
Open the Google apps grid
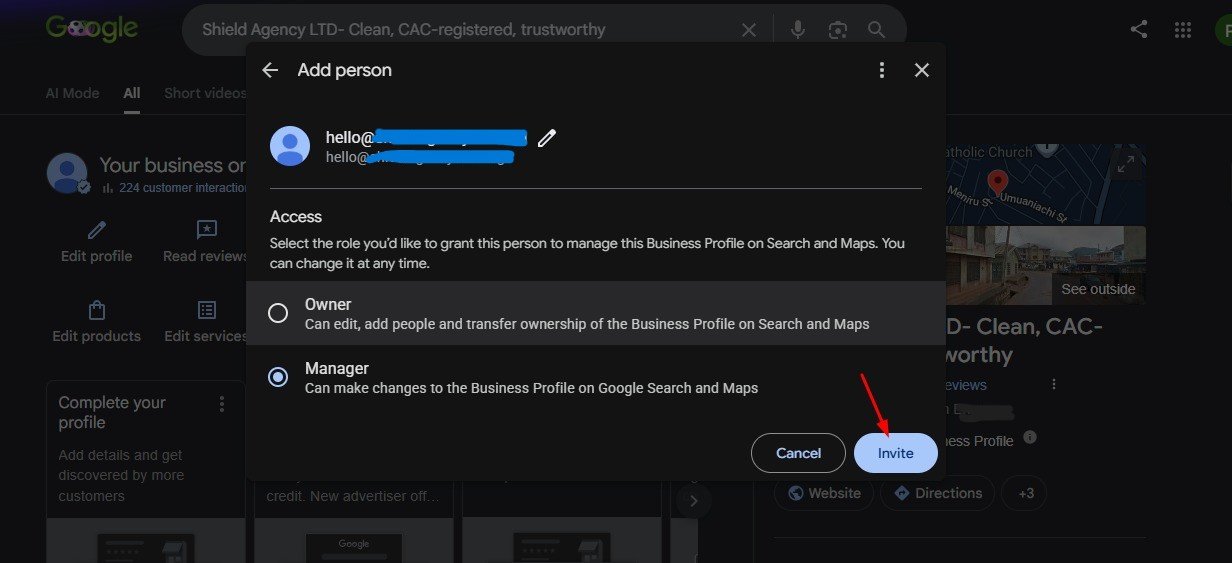pyautogui.click(x=1183, y=29)
